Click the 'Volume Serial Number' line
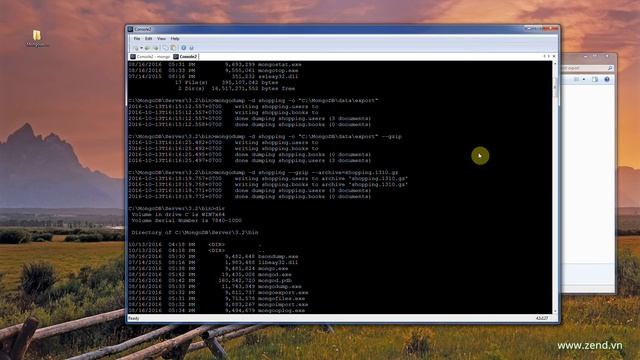Viewport: 640px width, 360px height. pyautogui.click(x=187, y=220)
